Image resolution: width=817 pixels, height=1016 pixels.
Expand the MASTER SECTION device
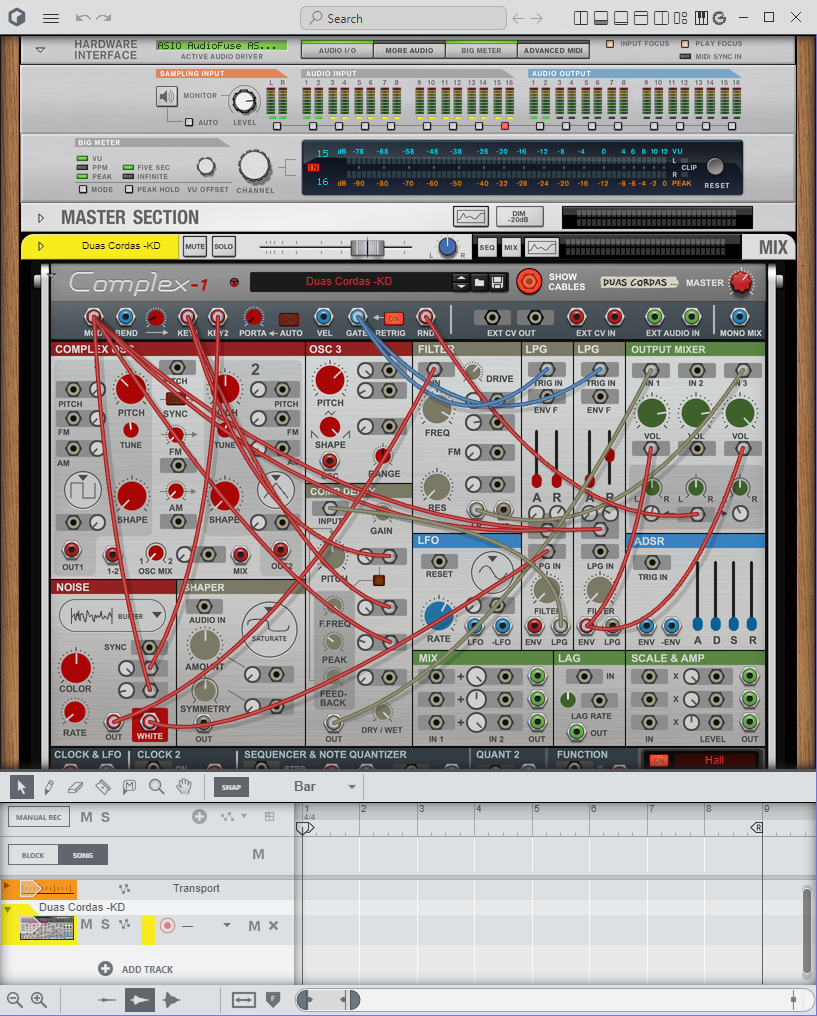(41, 218)
